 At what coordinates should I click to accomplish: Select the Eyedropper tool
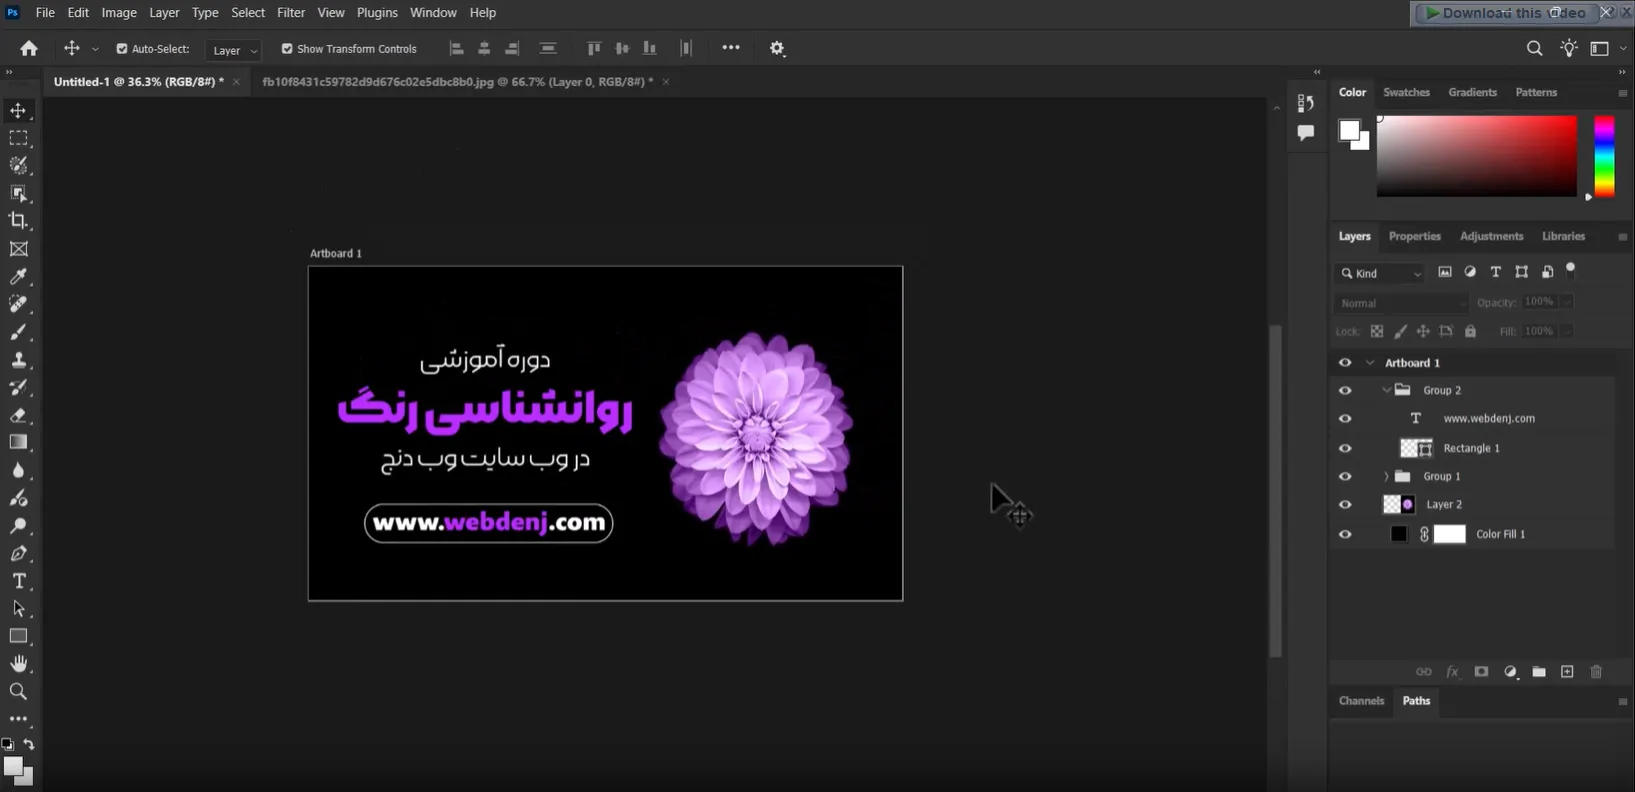(x=18, y=277)
